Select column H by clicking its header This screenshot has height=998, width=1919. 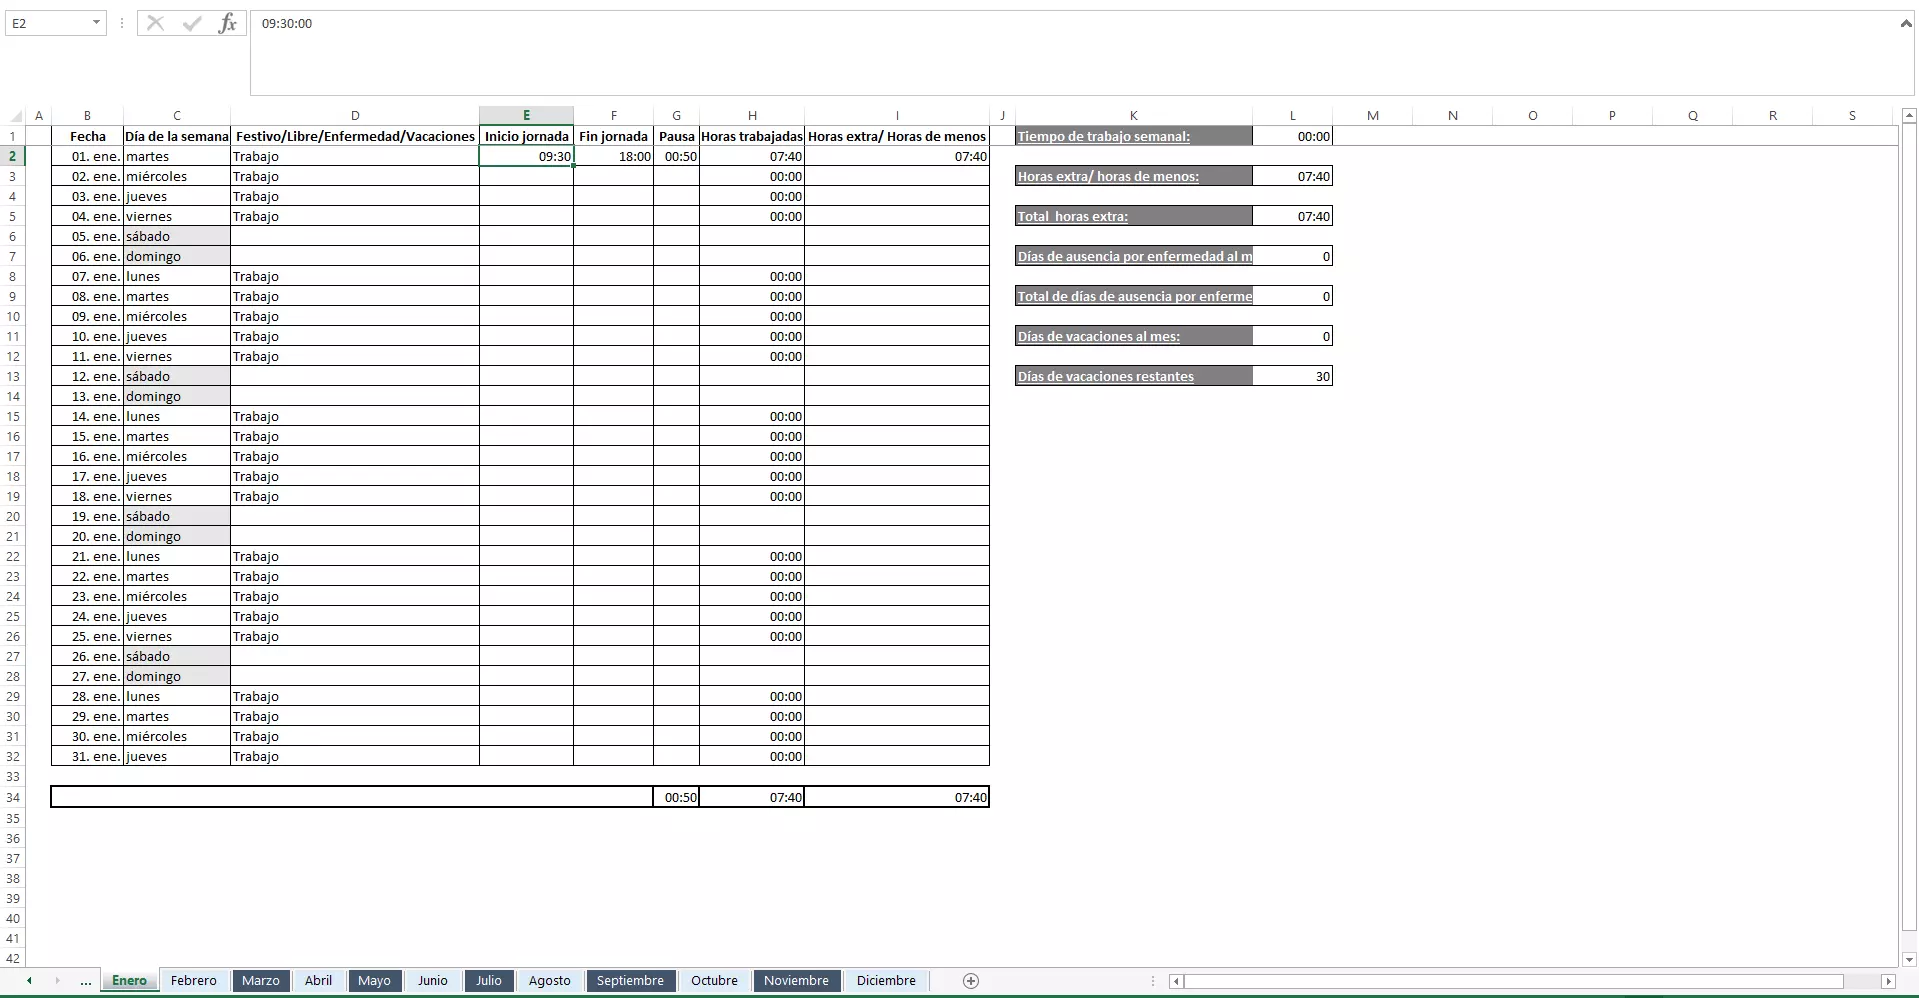tap(752, 115)
